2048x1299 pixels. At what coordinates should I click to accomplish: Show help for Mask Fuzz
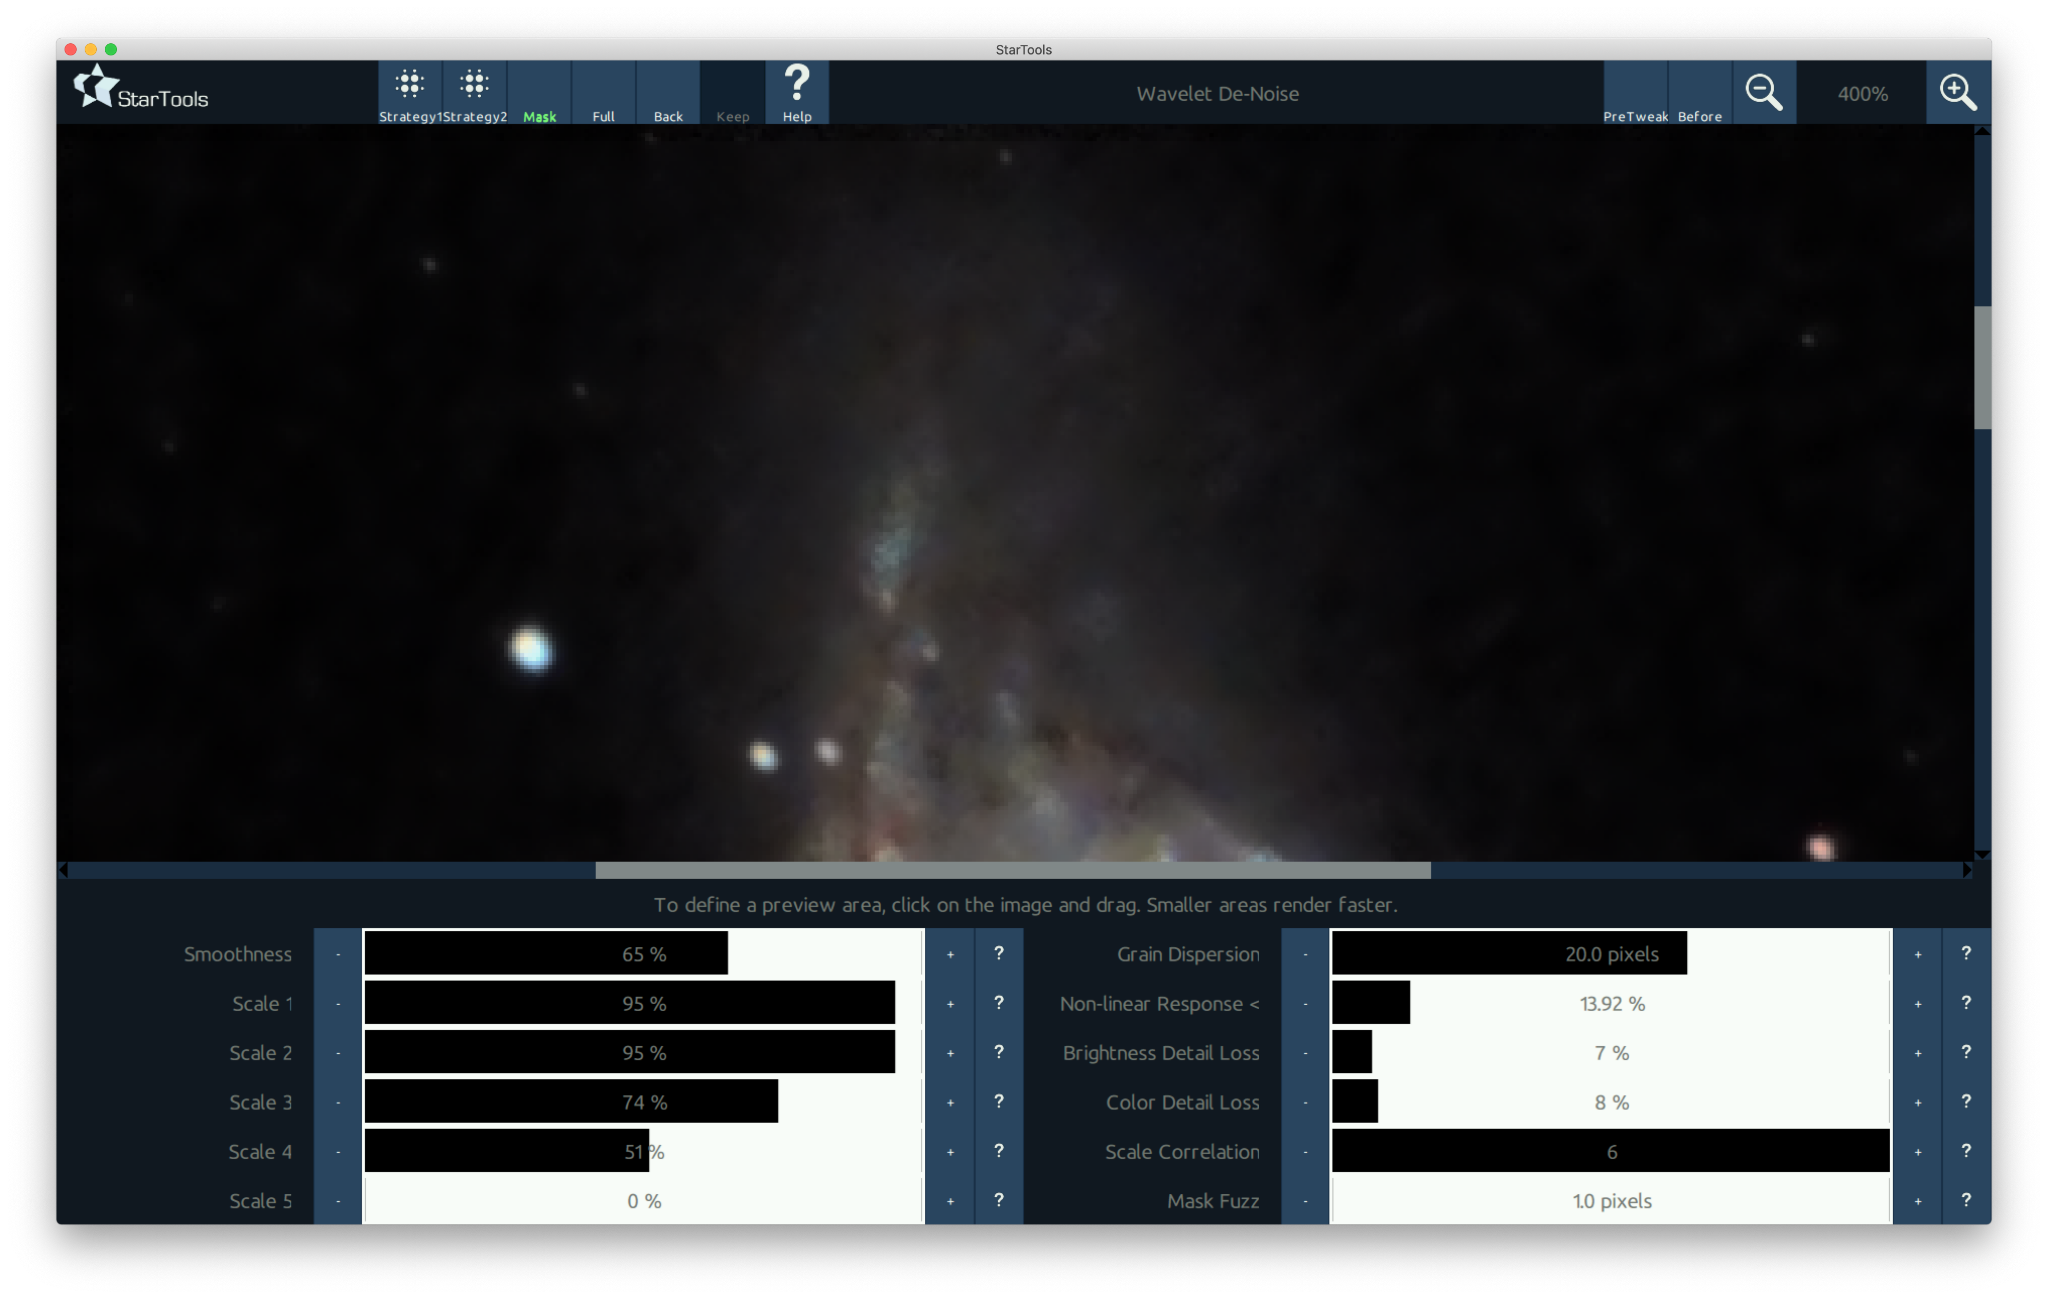(1966, 1201)
